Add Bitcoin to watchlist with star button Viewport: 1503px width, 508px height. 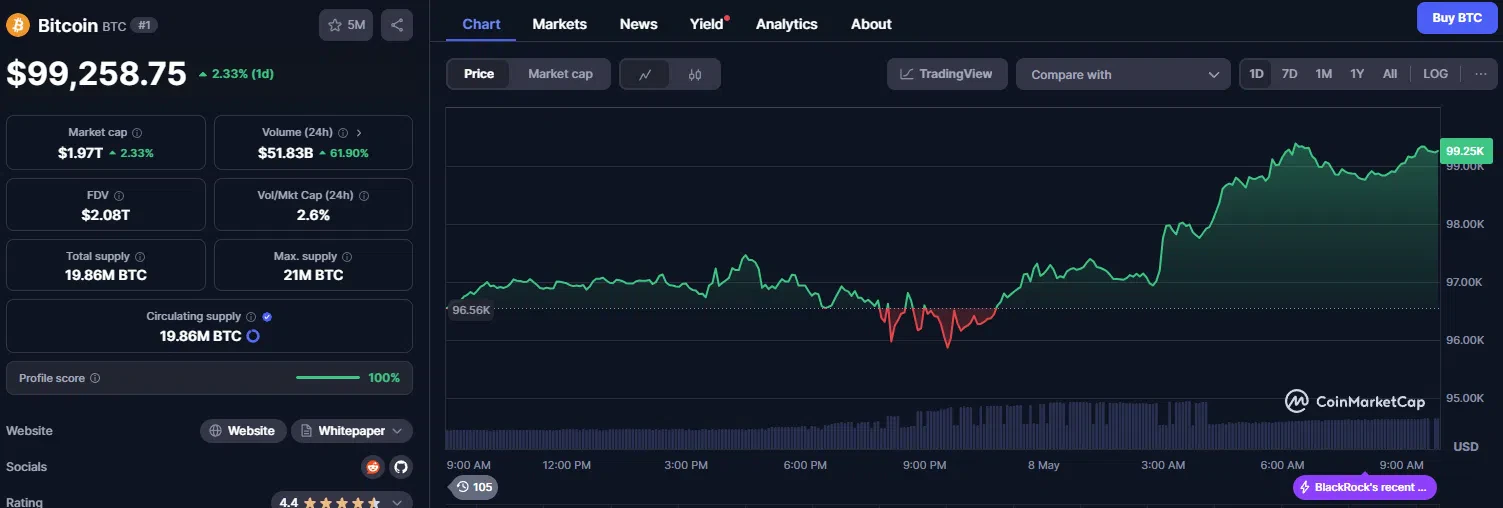(x=346, y=25)
